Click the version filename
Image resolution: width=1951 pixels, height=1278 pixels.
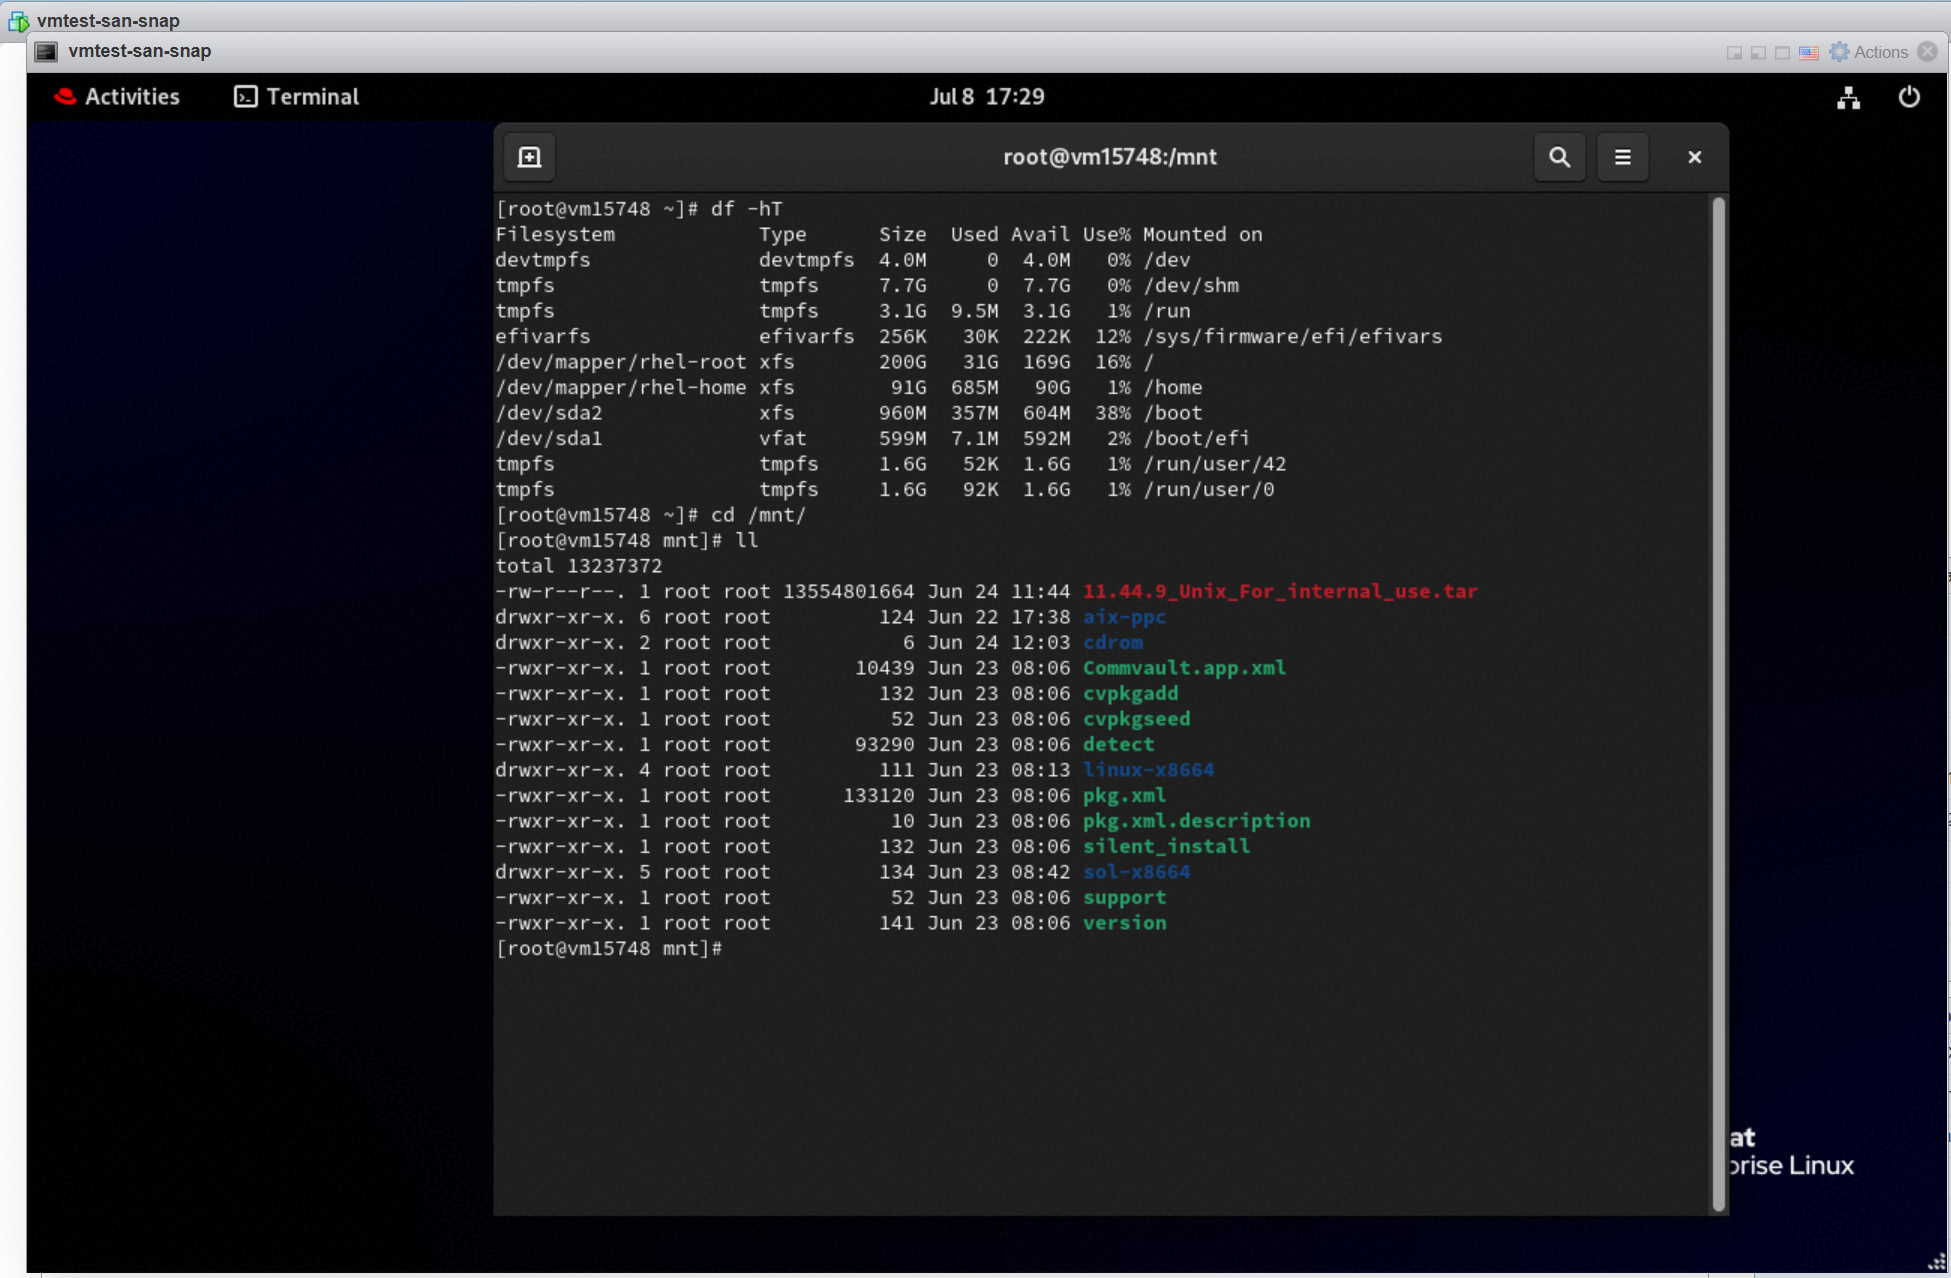tap(1124, 923)
